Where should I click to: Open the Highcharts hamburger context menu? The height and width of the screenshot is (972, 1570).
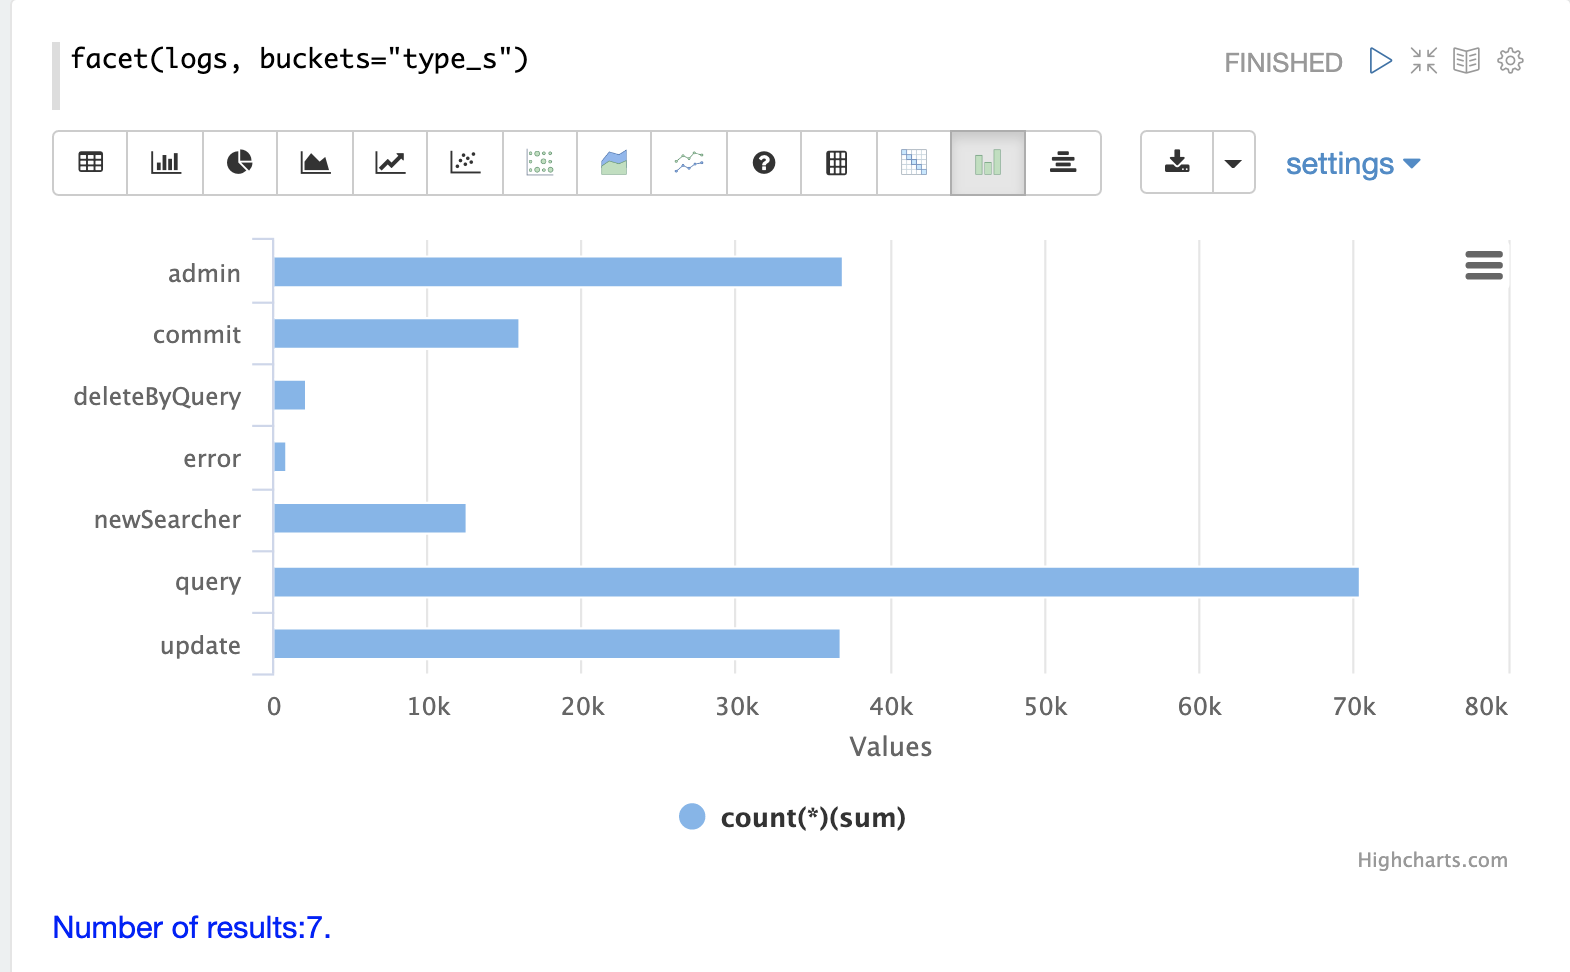[x=1483, y=265]
